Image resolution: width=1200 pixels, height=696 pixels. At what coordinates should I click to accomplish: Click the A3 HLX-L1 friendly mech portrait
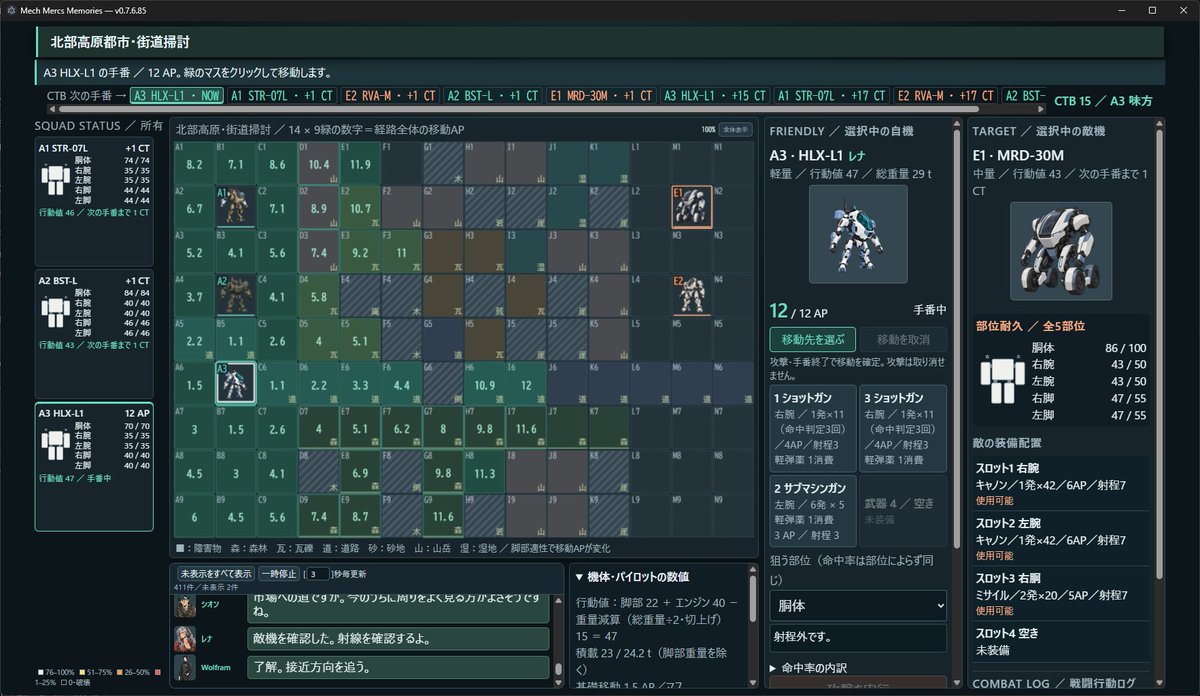857,233
